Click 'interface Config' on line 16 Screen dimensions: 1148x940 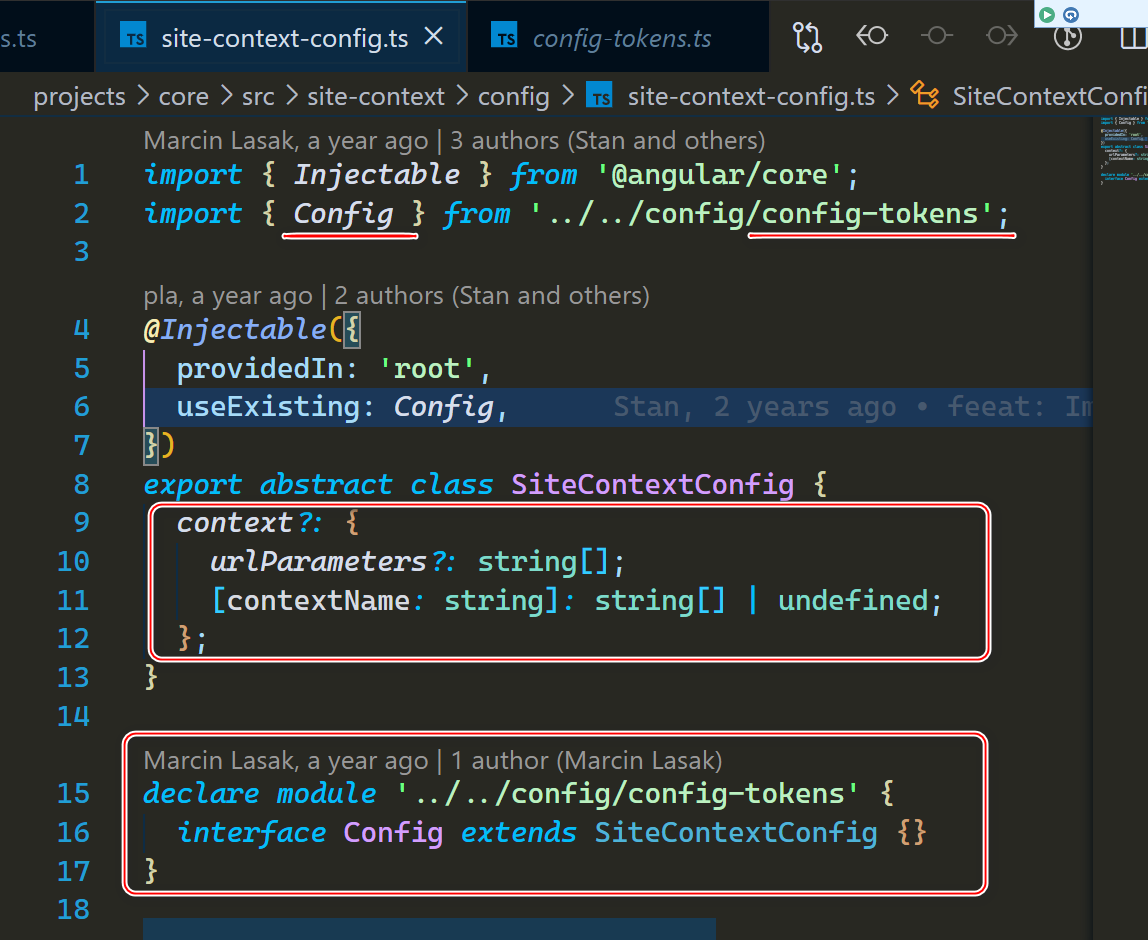(310, 832)
